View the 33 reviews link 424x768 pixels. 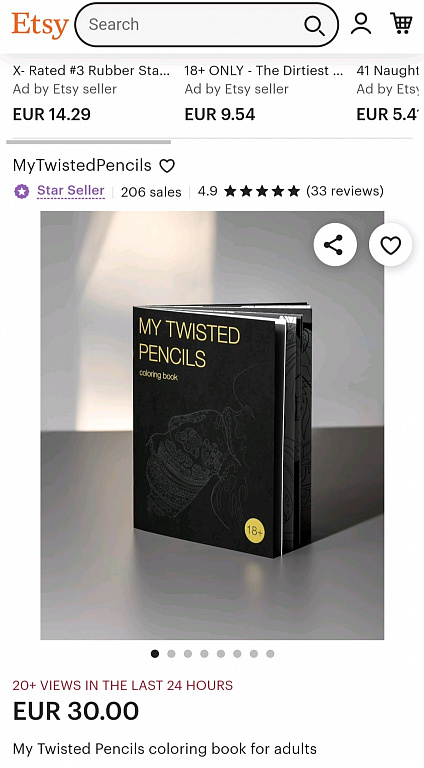[345, 191]
